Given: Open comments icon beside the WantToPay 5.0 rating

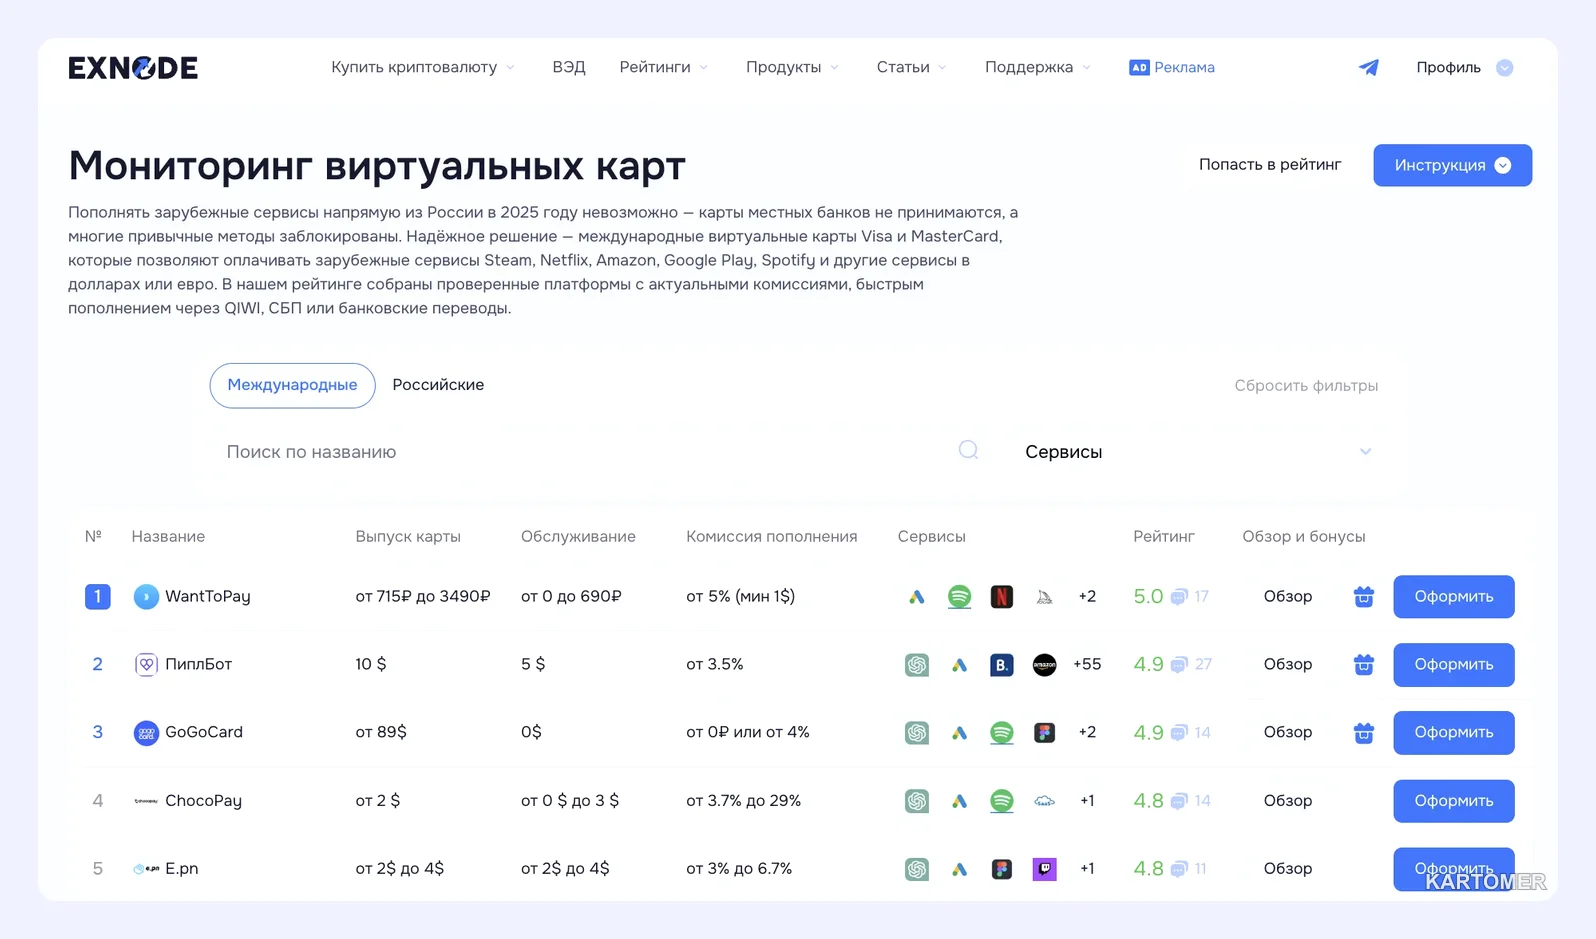Looking at the screenshot, I should [x=1179, y=597].
